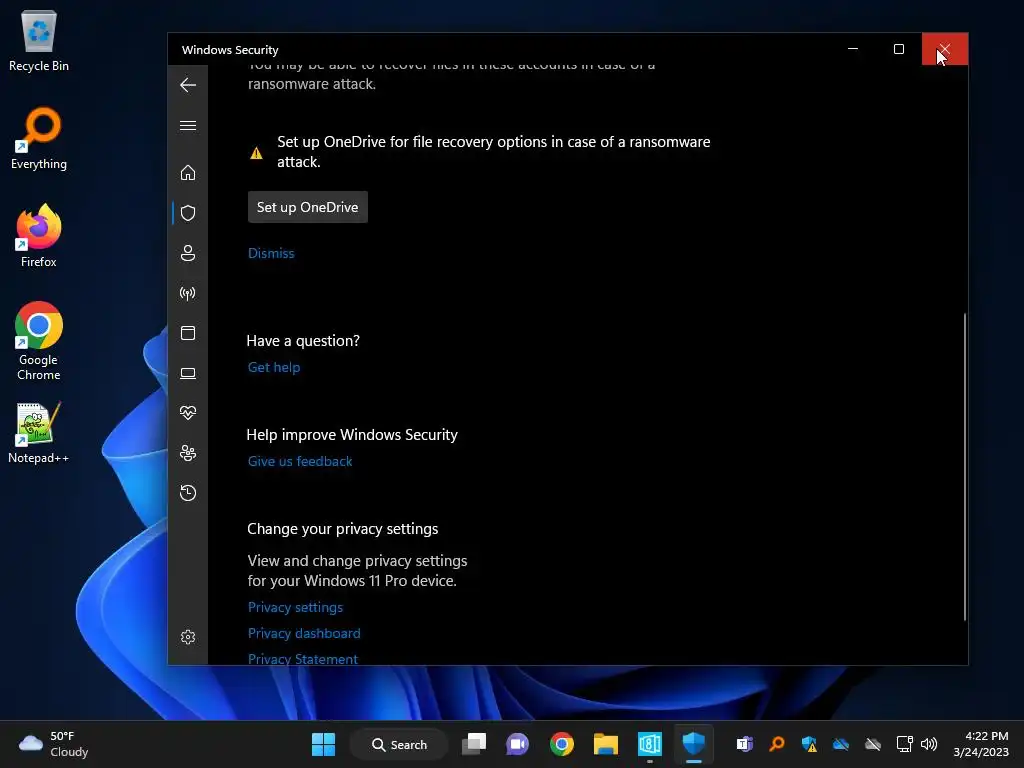Go back with the back arrow
Screen dimensions: 1024x768
pyautogui.click(x=187, y=85)
